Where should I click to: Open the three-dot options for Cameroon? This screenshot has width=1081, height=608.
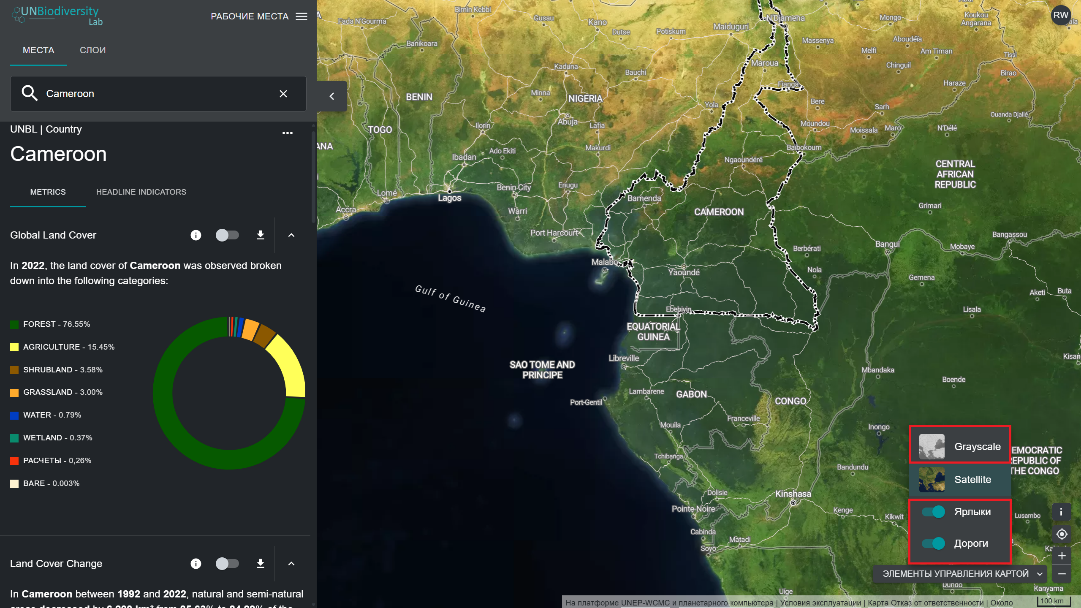point(288,132)
